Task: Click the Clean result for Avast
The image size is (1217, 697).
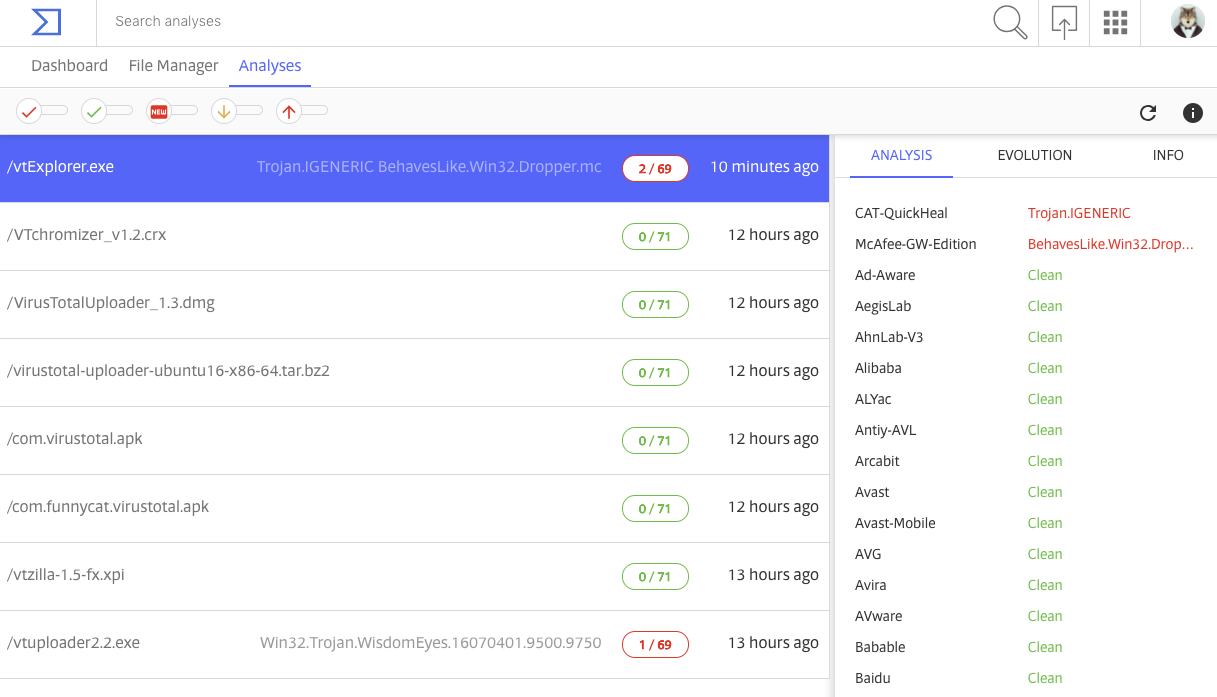Action: pyautogui.click(x=1045, y=492)
